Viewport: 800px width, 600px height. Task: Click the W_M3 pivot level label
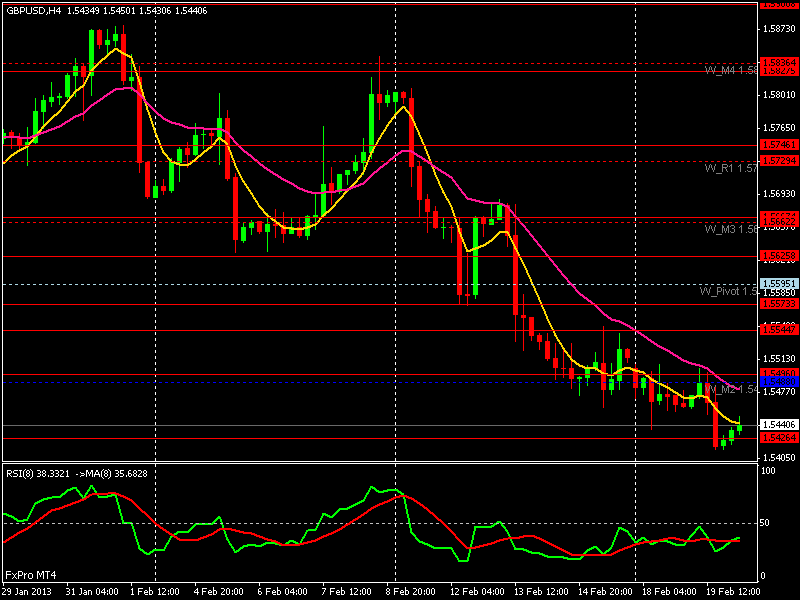tap(731, 229)
